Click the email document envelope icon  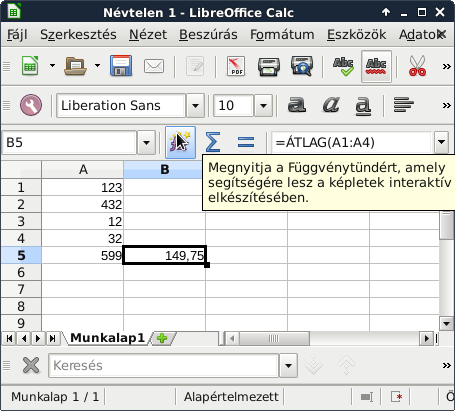154,66
